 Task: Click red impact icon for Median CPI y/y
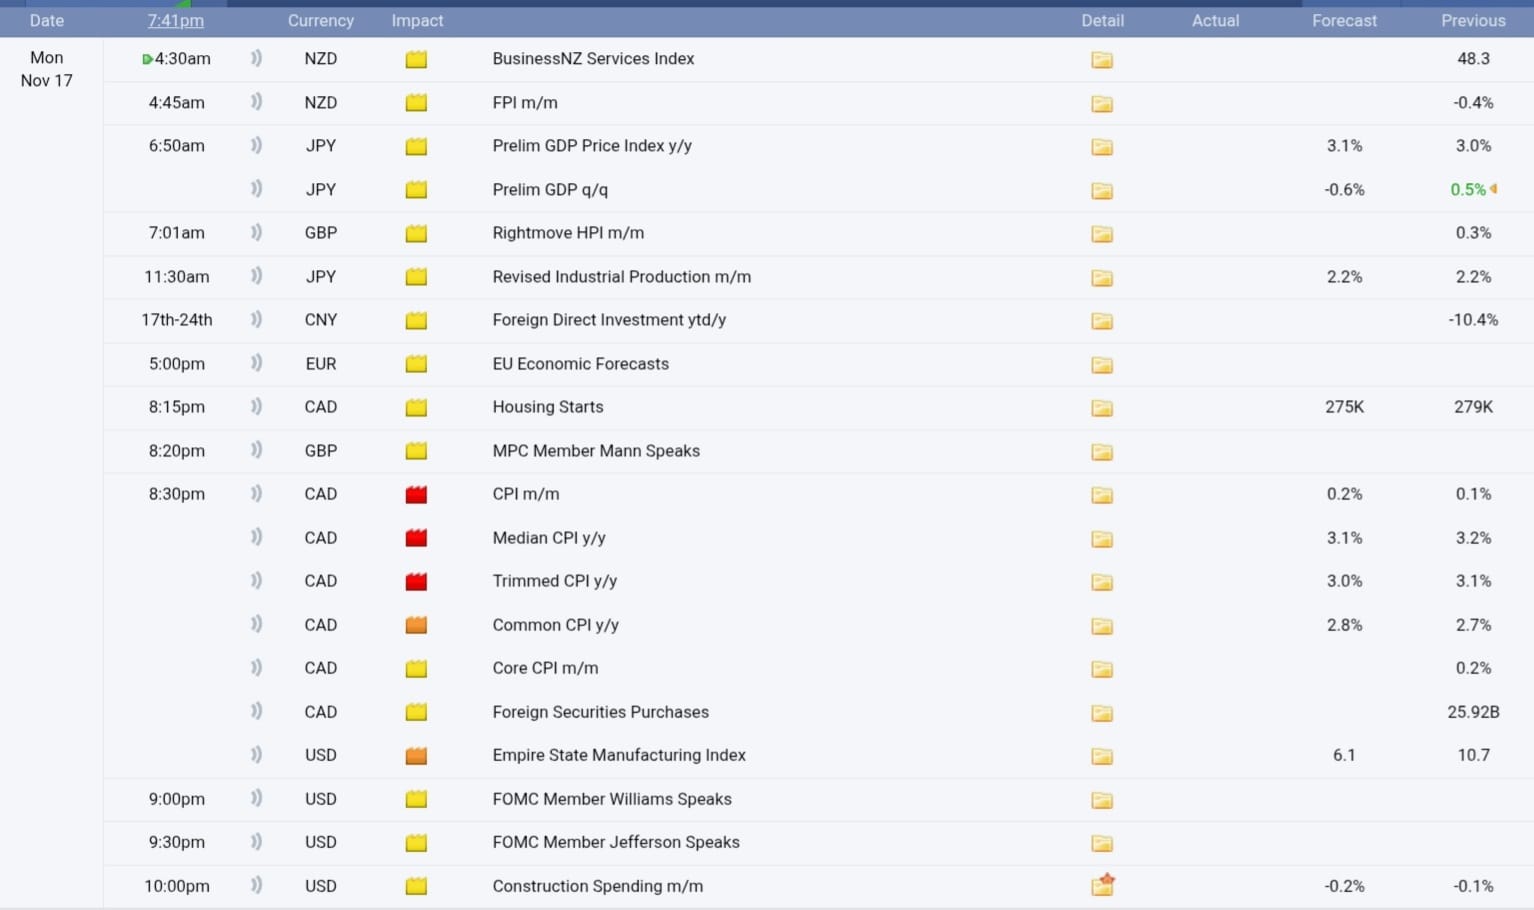click(416, 538)
